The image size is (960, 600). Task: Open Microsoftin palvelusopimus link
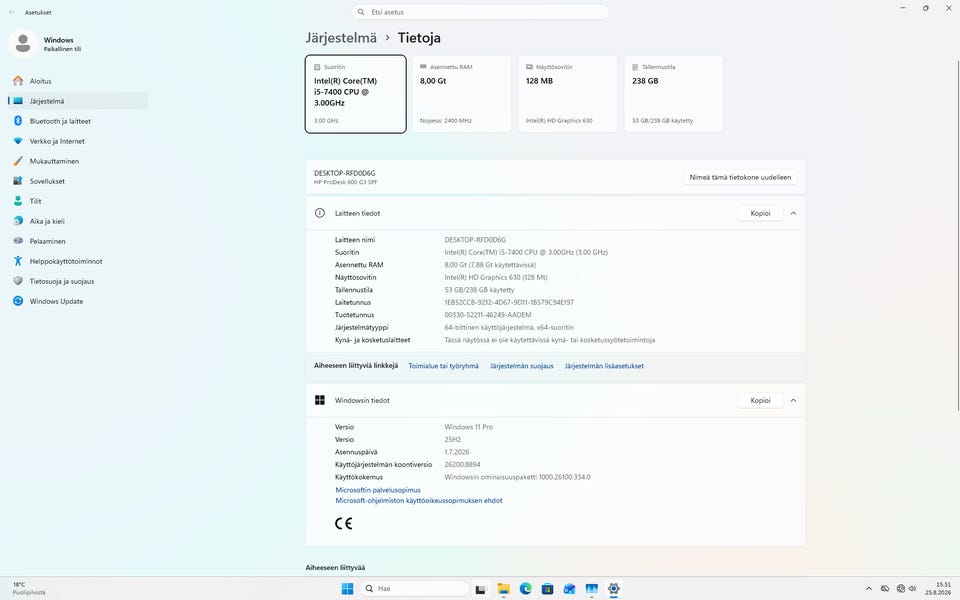coord(378,490)
